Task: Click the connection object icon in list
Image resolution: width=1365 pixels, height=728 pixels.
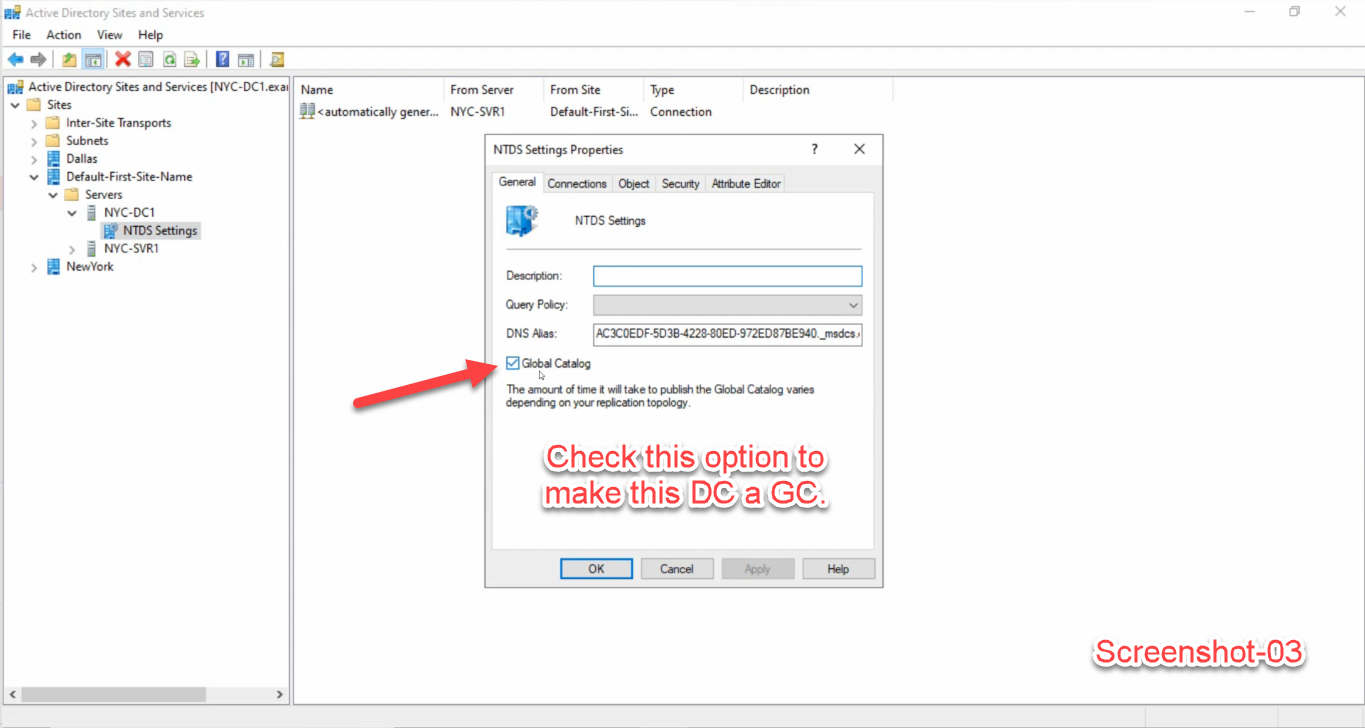Action: tap(308, 112)
